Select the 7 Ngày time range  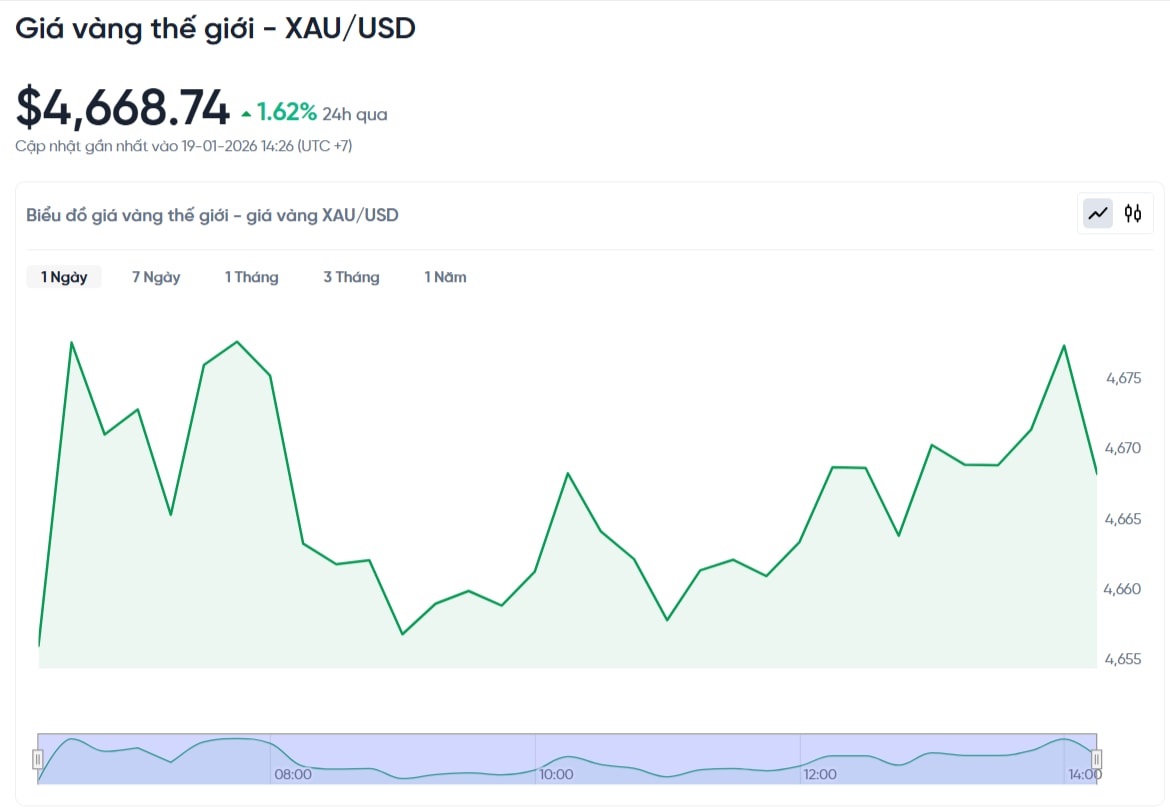tap(156, 277)
